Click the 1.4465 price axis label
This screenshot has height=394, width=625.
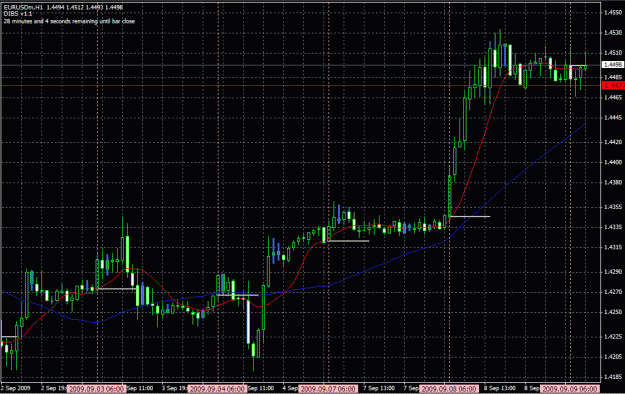point(613,97)
